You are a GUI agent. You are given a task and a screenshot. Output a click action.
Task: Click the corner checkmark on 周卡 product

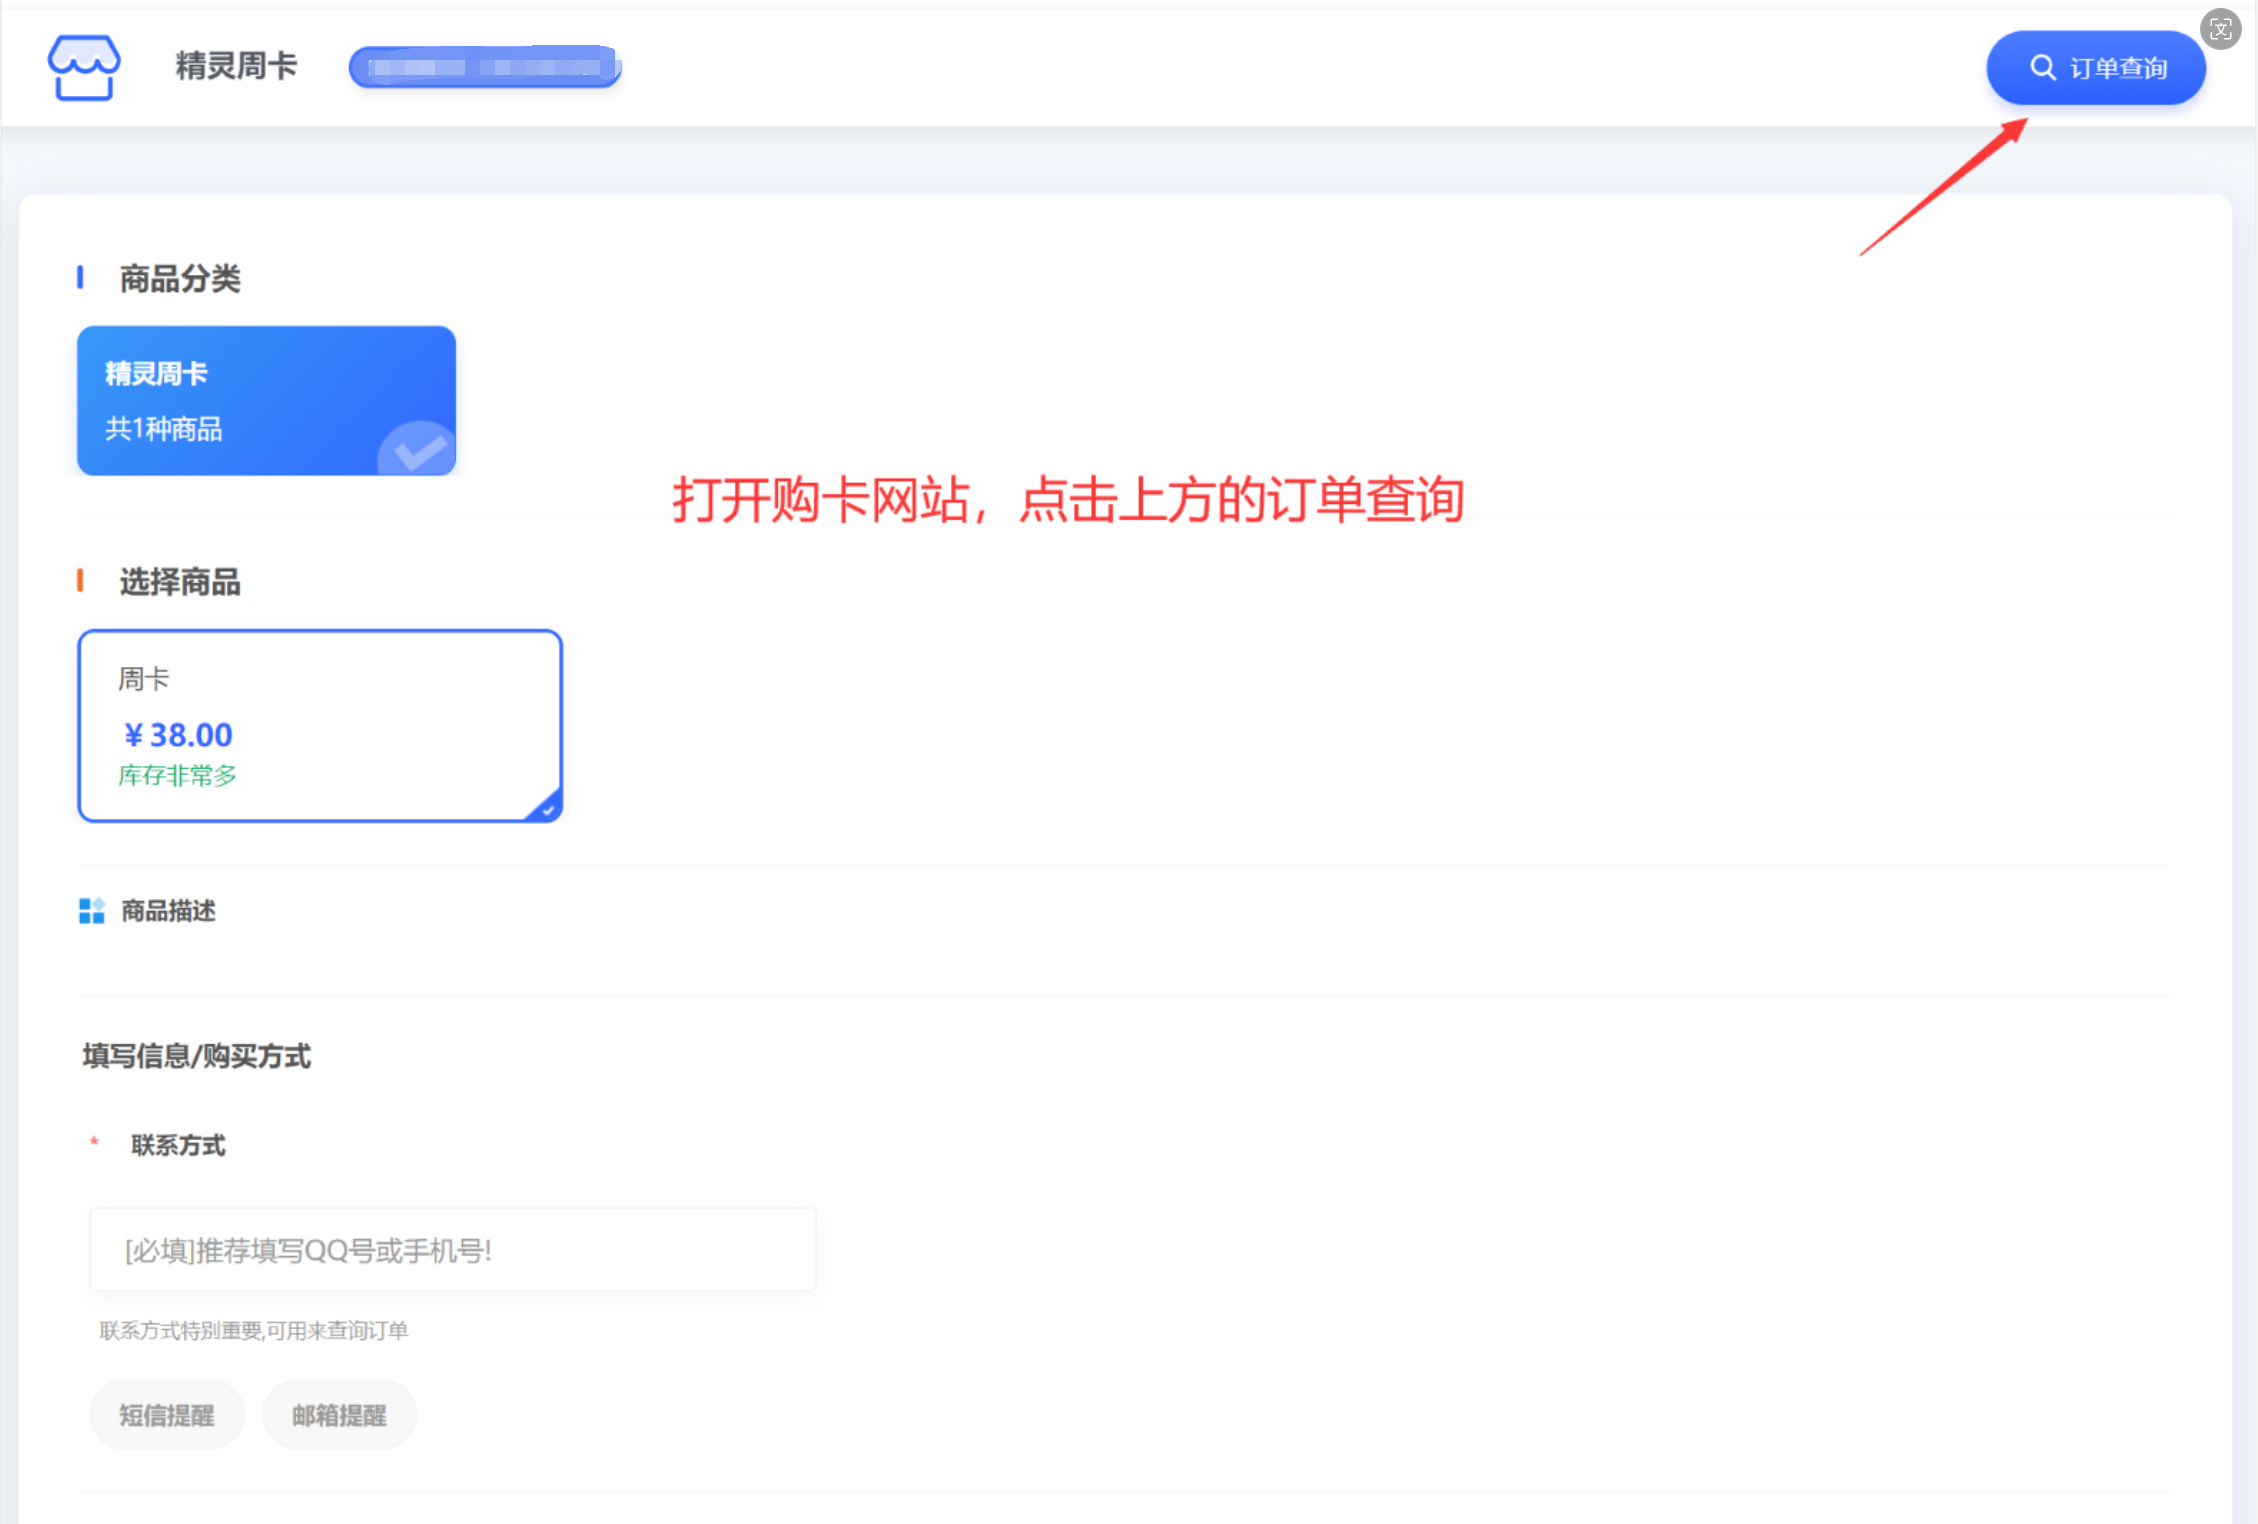546,806
